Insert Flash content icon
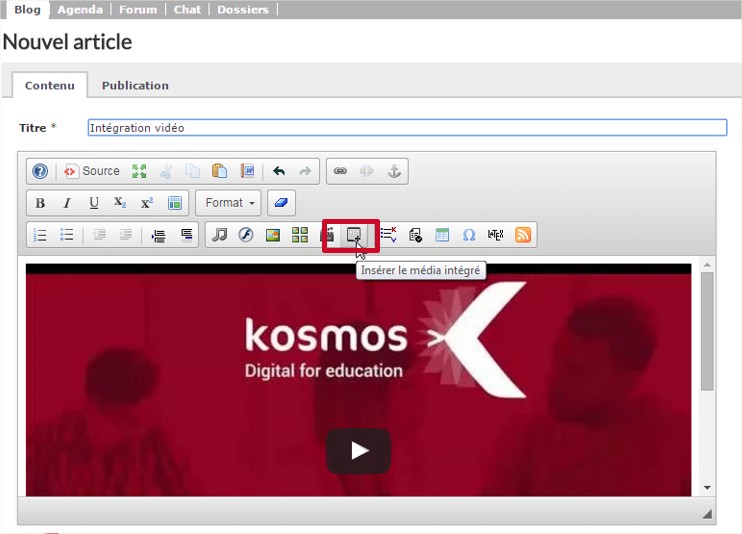The width and height of the screenshot is (742, 534). [246, 235]
